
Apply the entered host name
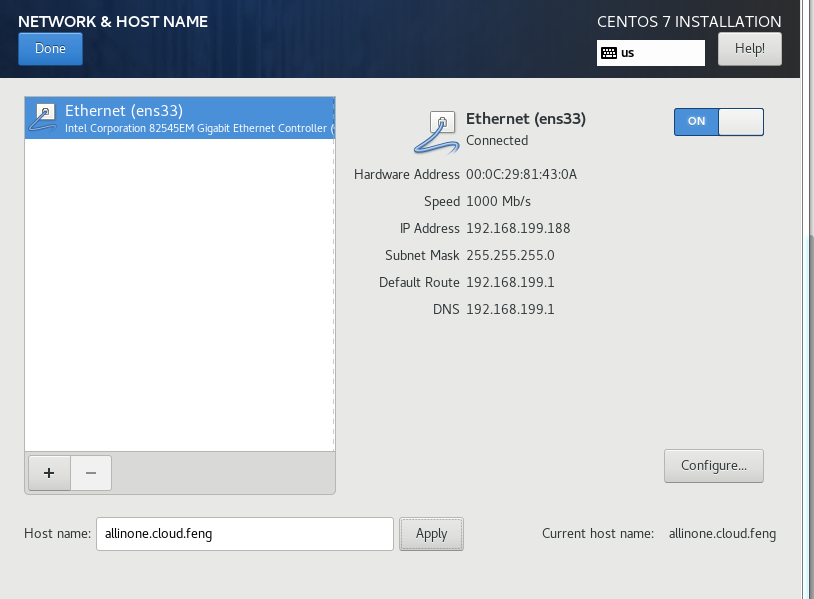pos(431,533)
